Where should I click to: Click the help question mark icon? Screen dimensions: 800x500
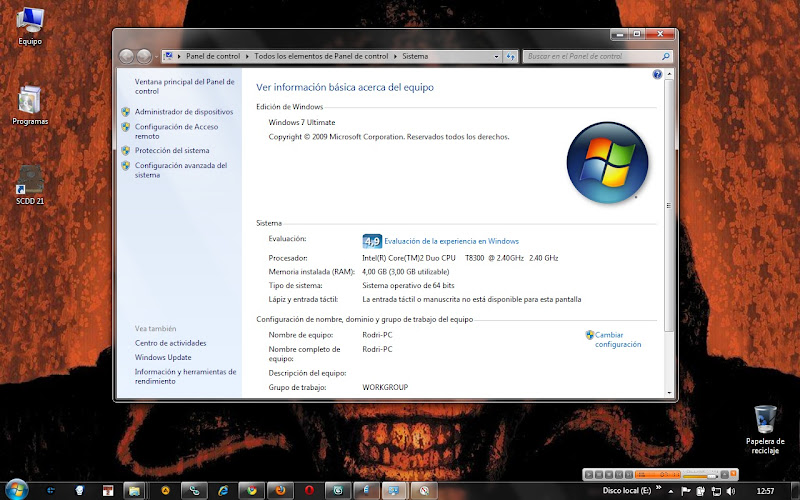[x=657, y=74]
